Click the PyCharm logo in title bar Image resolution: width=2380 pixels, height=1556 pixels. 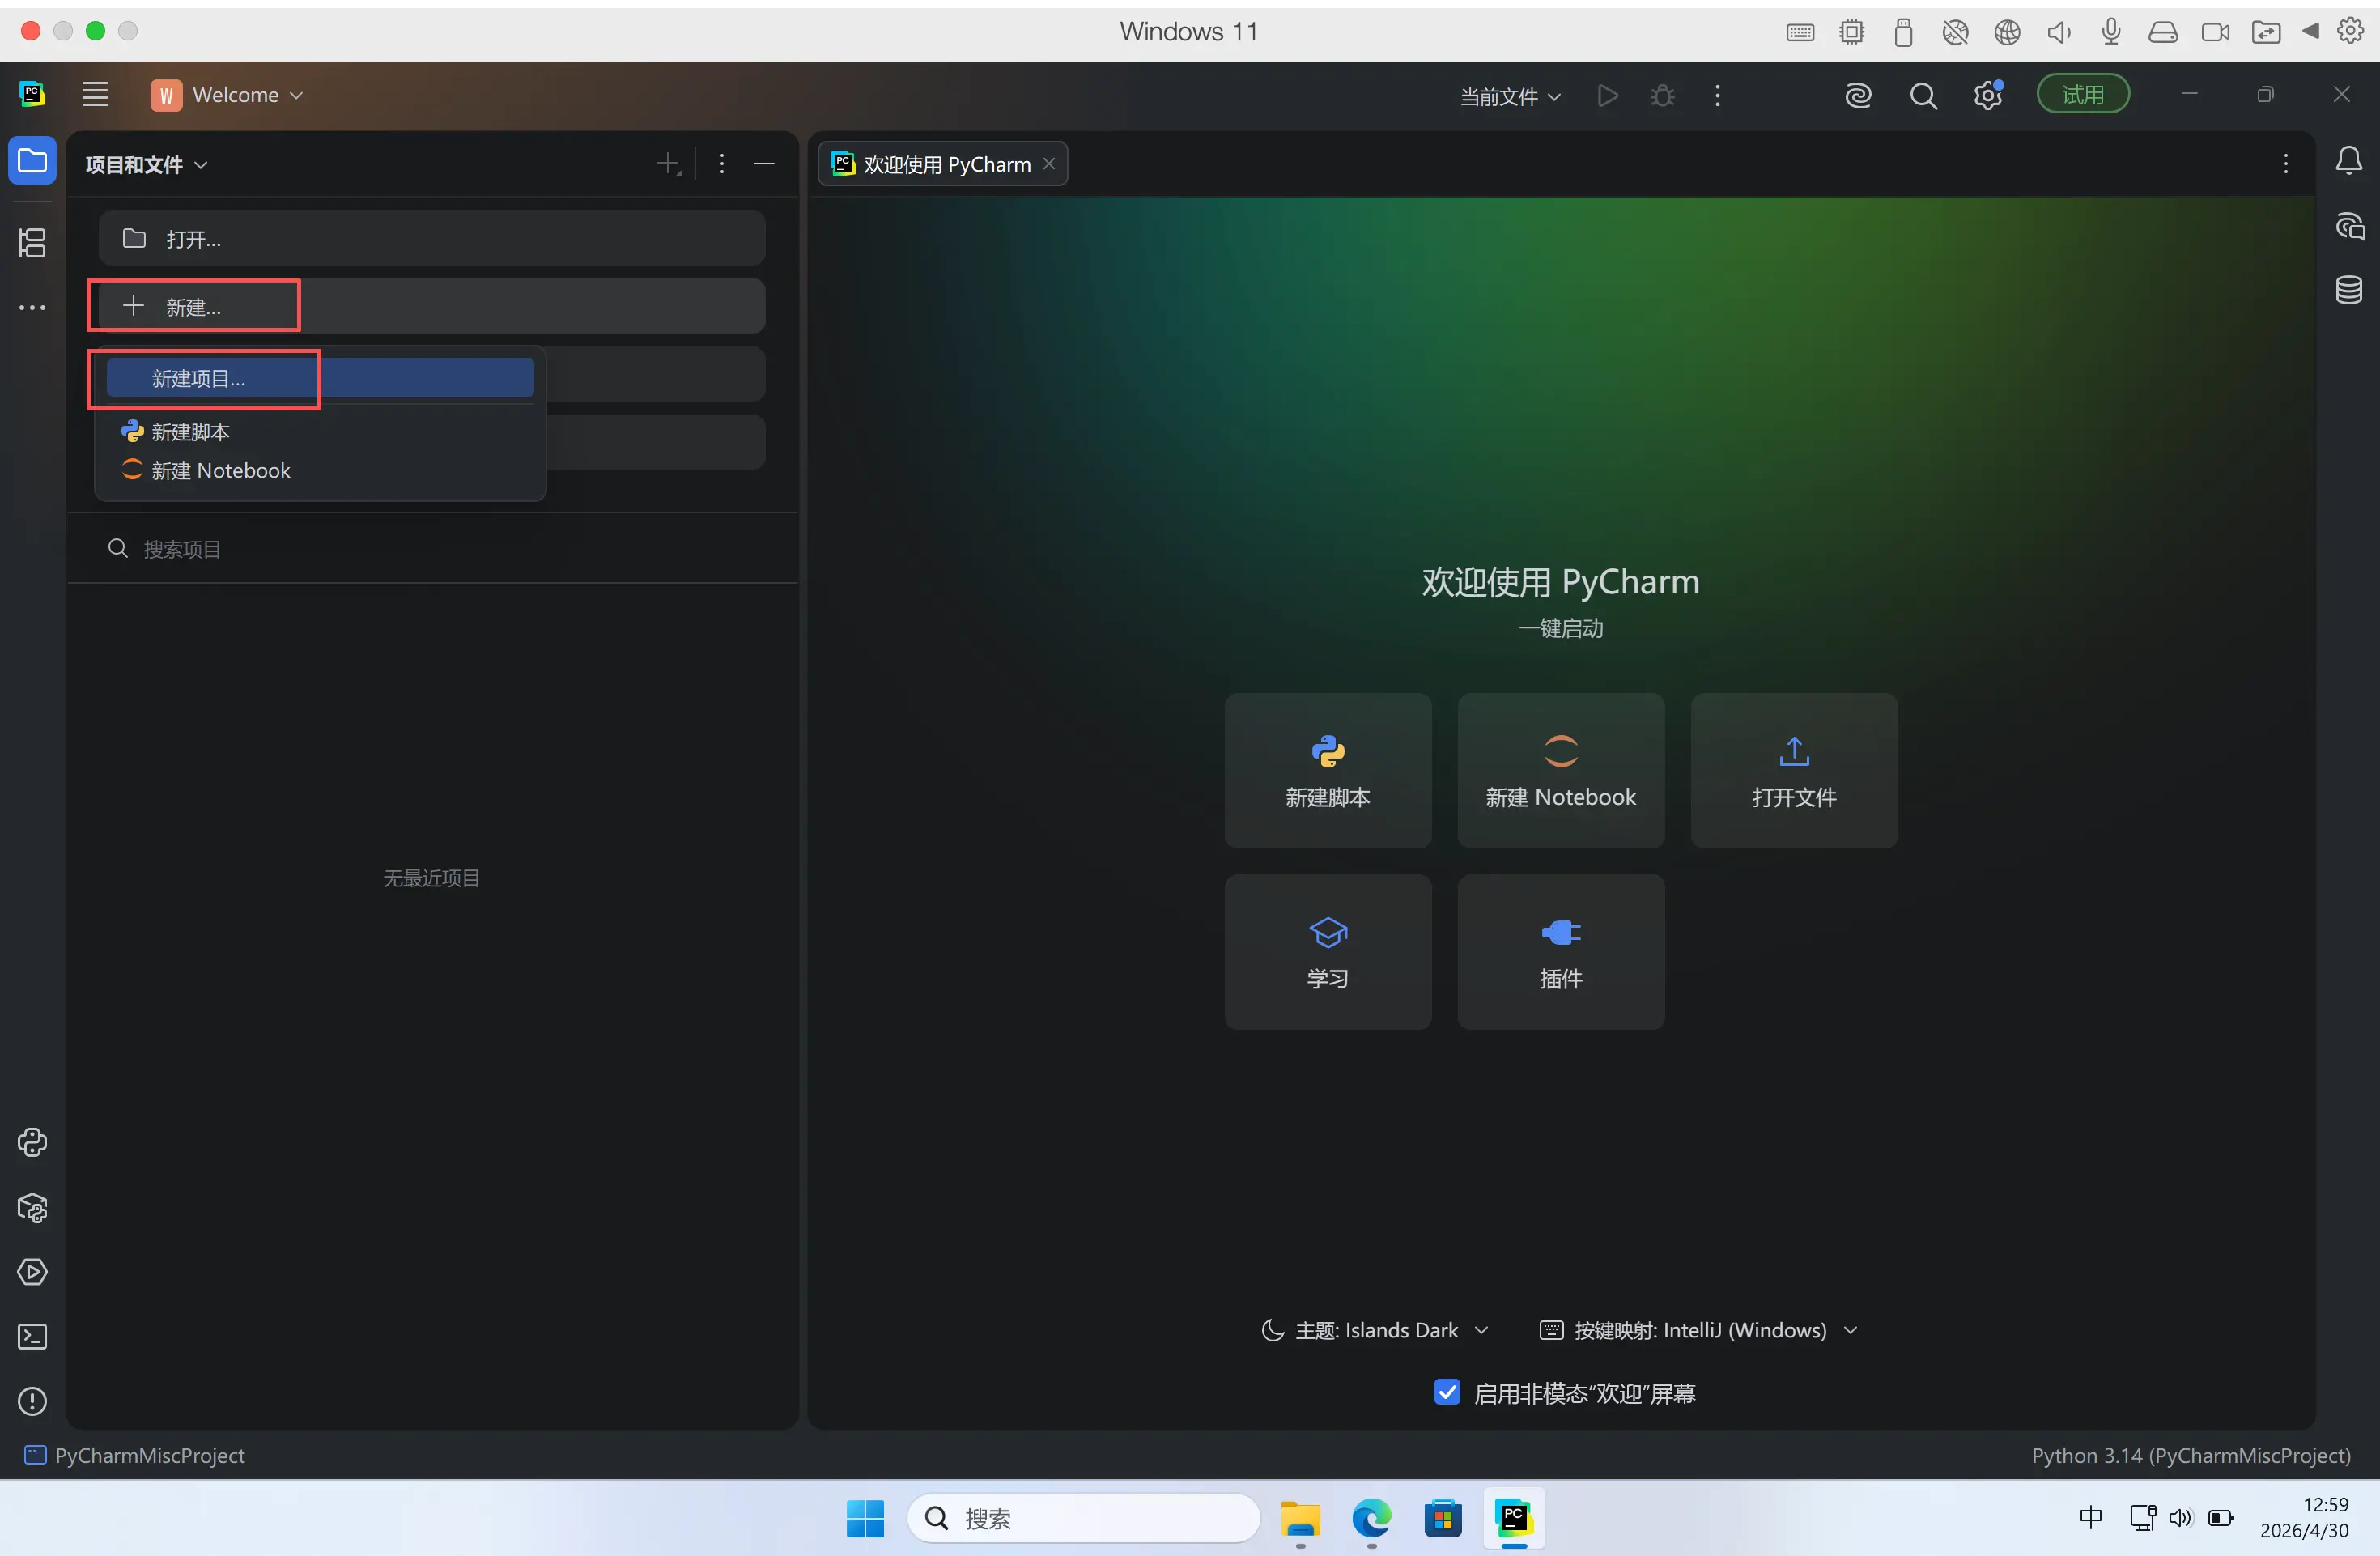pos(32,95)
